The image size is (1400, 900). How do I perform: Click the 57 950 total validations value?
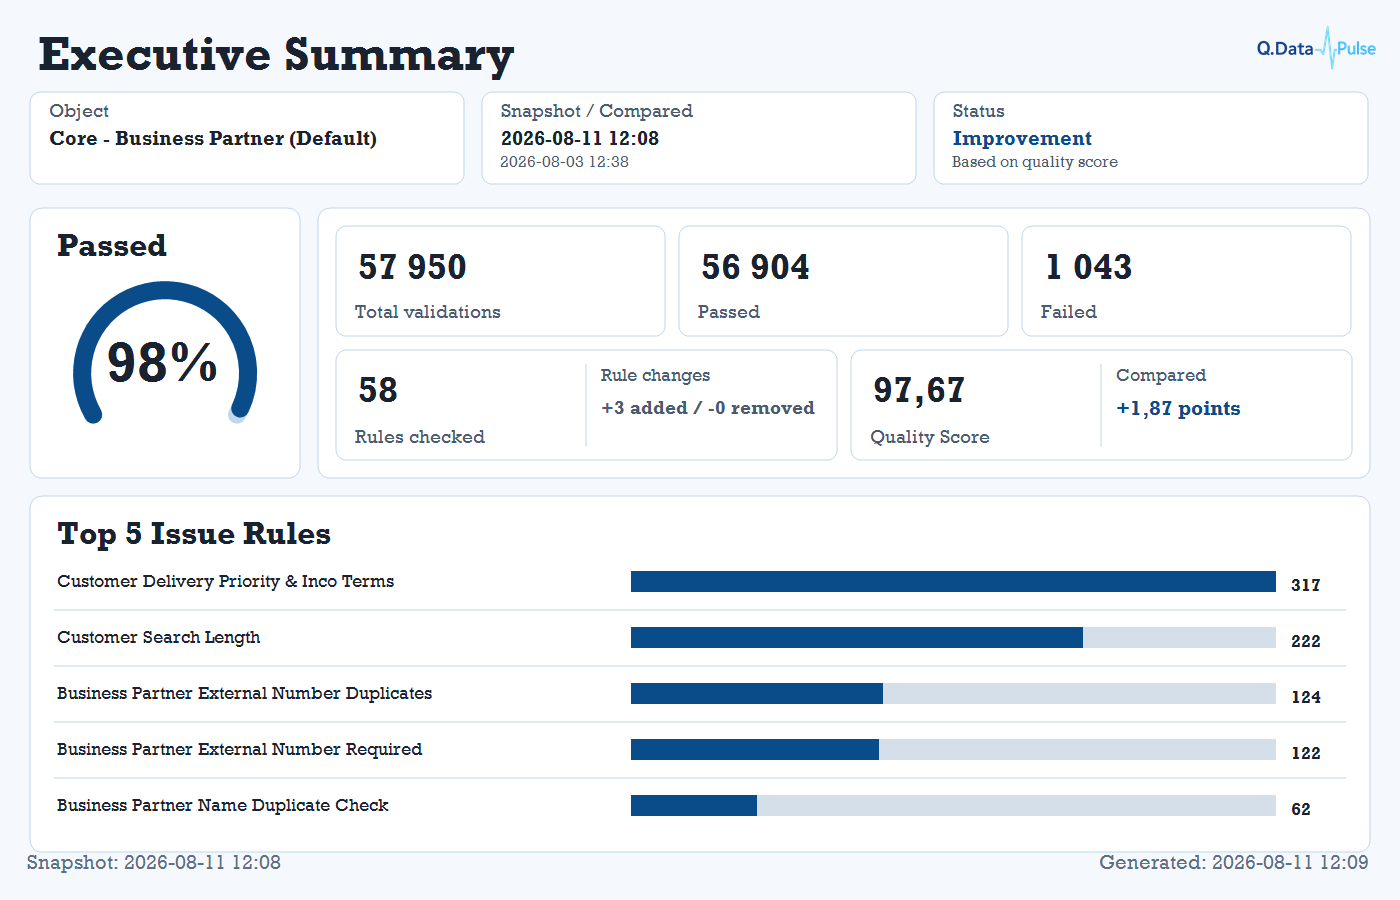pos(412,267)
